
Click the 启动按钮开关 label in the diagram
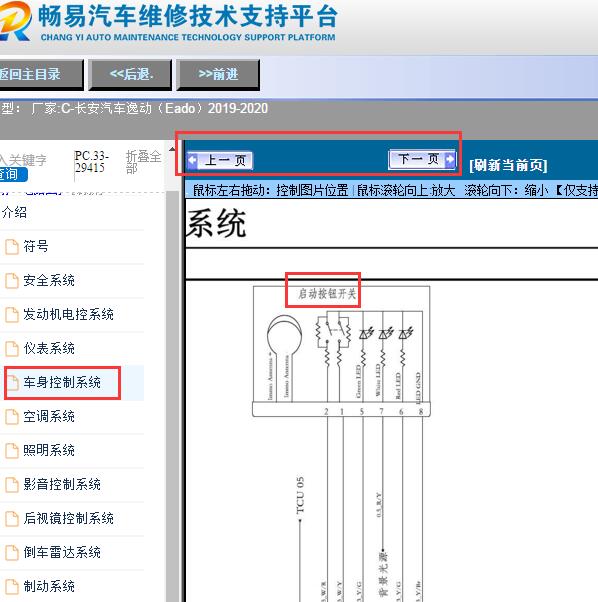[327, 294]
